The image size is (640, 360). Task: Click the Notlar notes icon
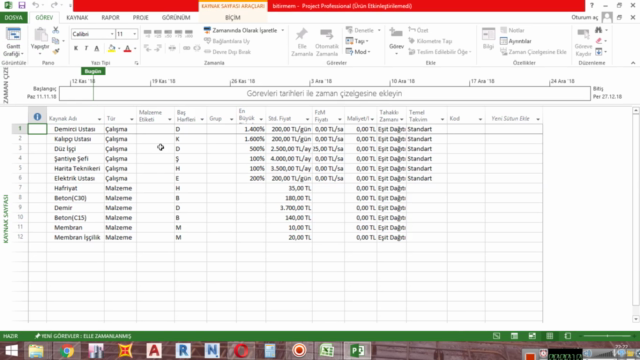click(x=512, y=30)
